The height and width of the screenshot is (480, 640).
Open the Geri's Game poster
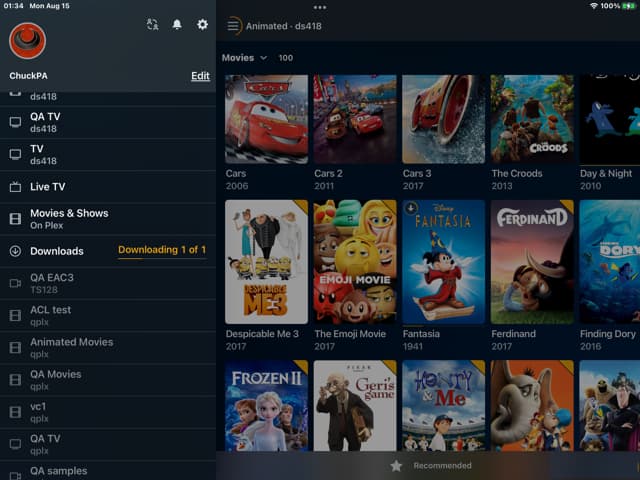pyautogui.click(x=355, y=405)
